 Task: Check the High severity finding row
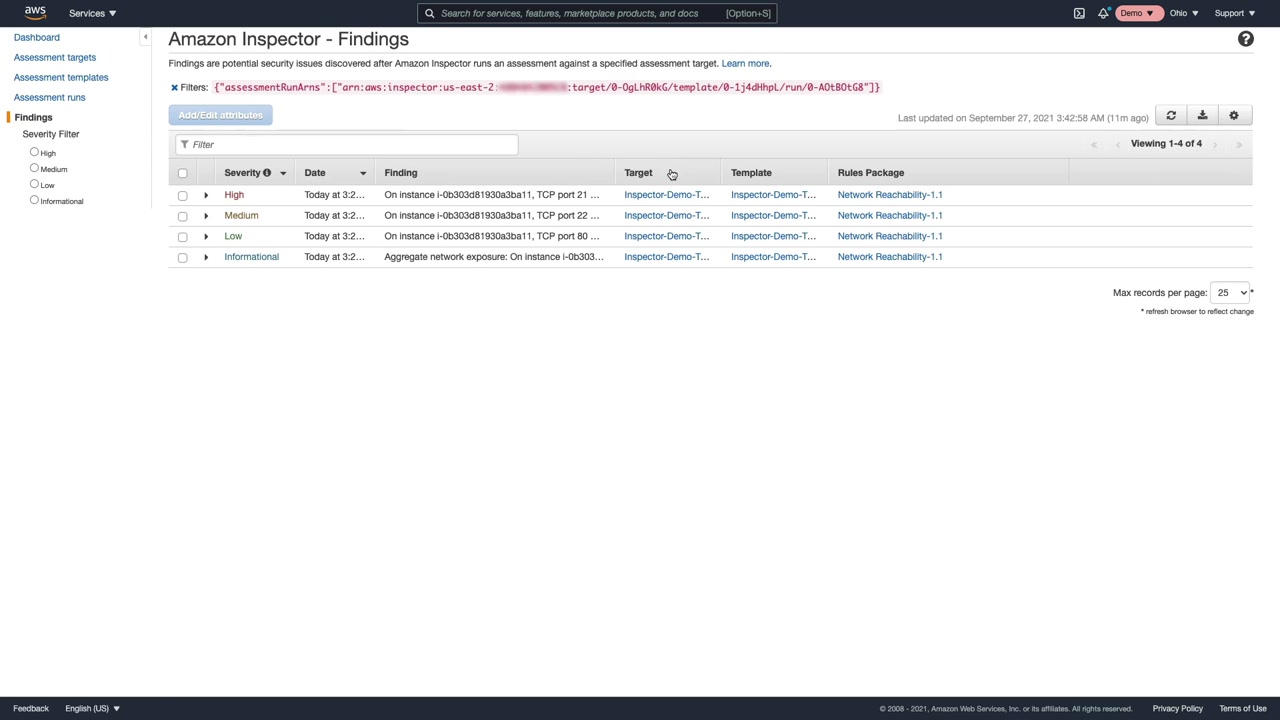pyautogui.click(x=182, y=195)
